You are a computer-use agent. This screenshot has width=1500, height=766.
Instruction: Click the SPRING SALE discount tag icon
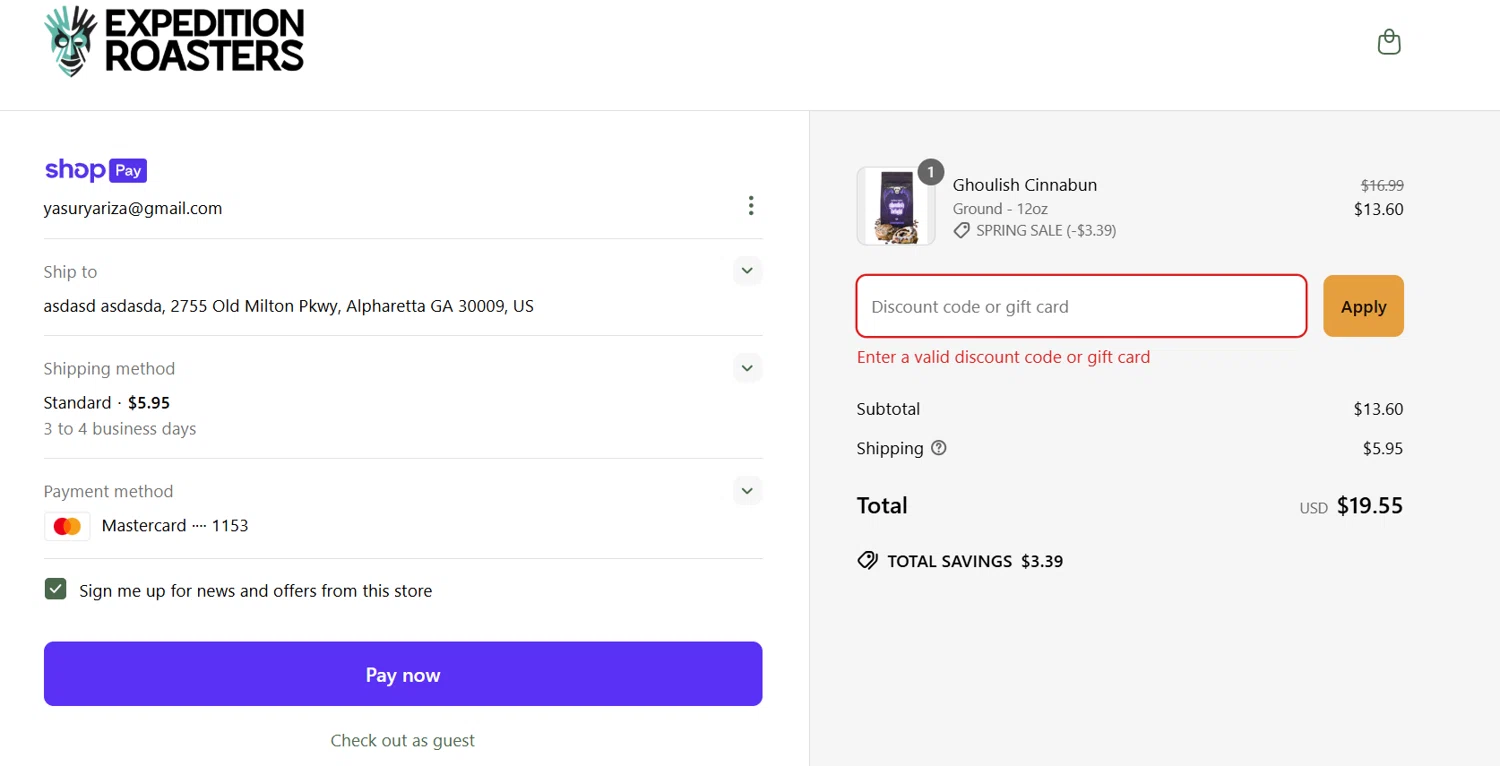pos(961,231)
